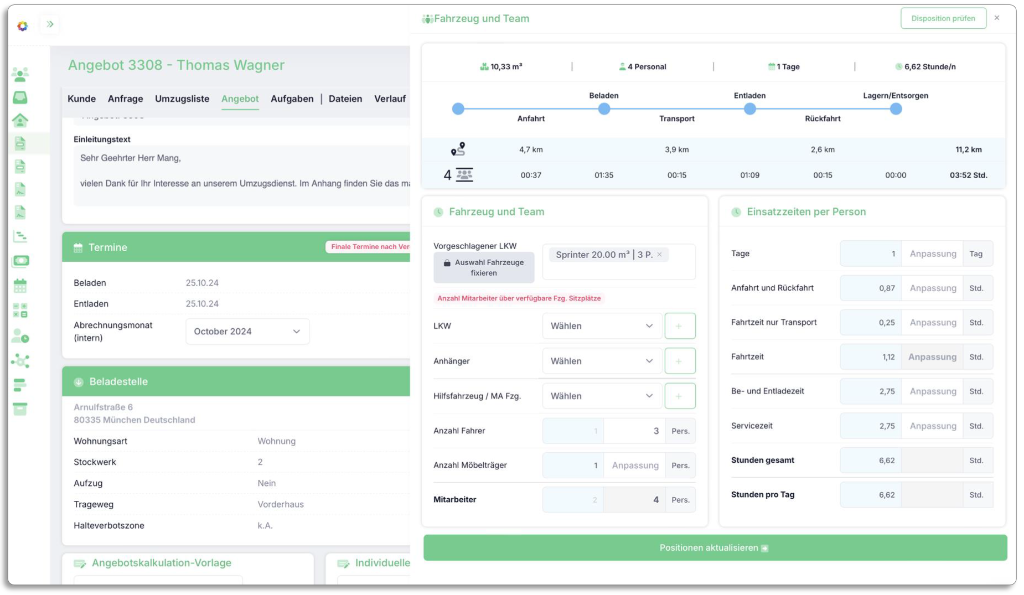
Task: Switch to the Kunde tab
Action: (81, 99)
